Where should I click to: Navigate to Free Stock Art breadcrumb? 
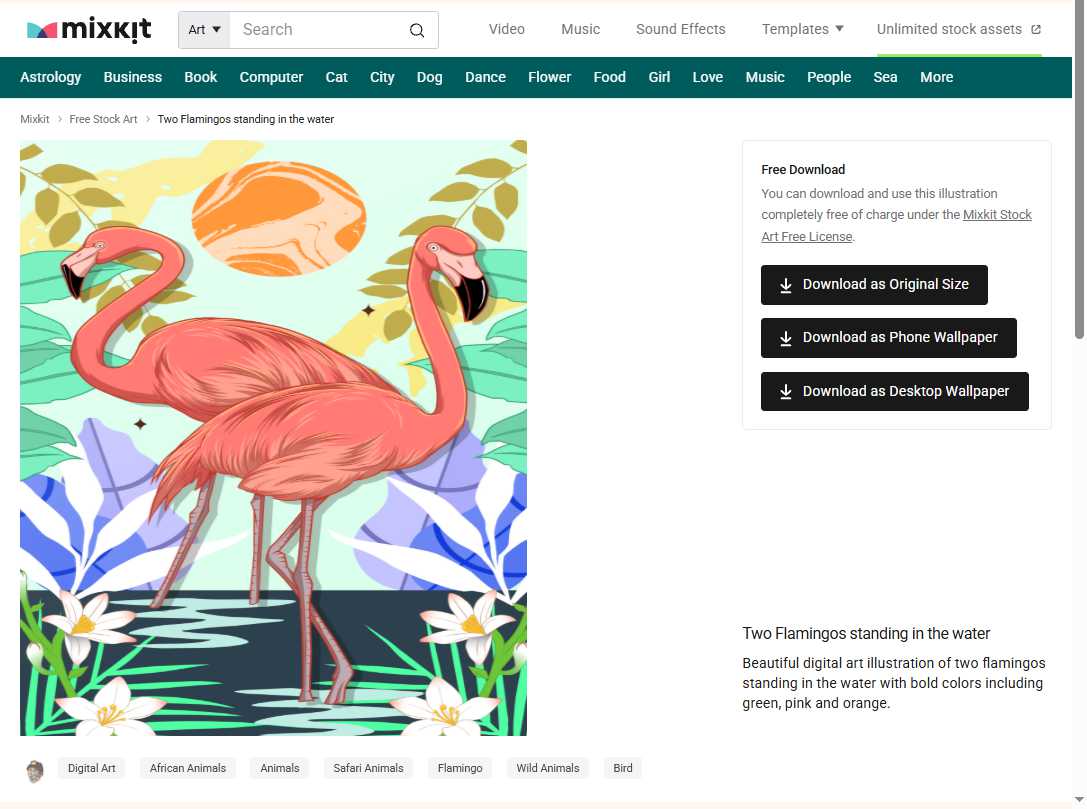103,119
